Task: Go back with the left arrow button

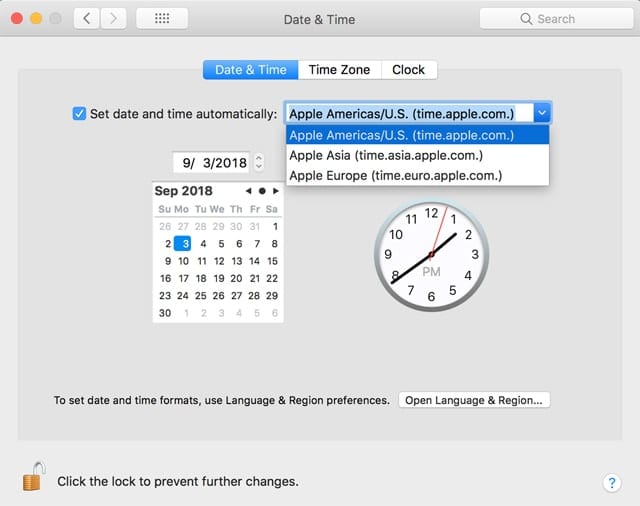Action: (x=86, y=18)
